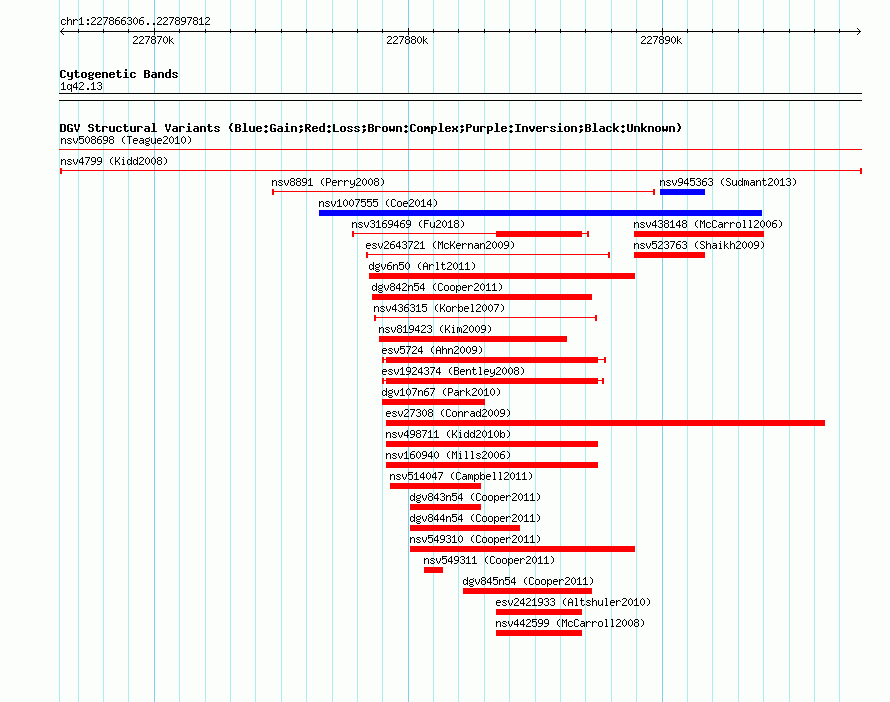Select the blue nsv1007555 (Coe2014) gain bar
Viewport: 890px width, 702px height.
(540, 213)
